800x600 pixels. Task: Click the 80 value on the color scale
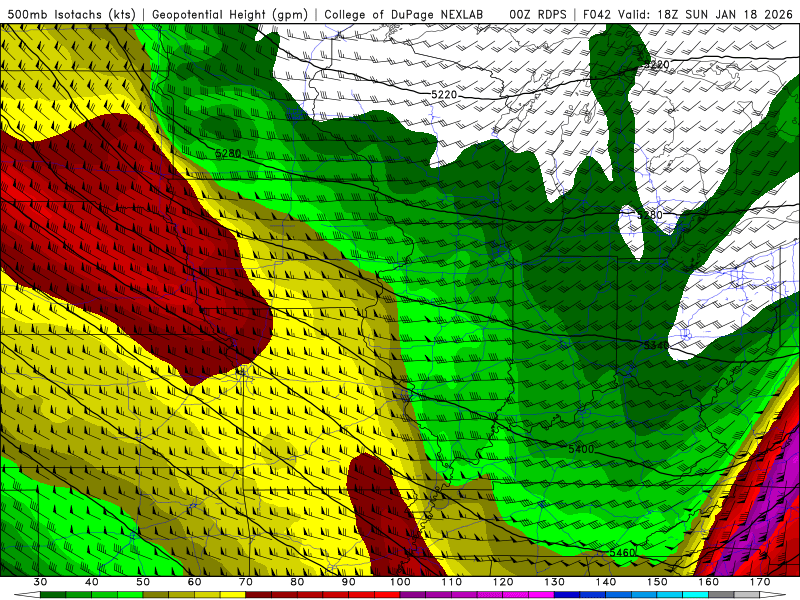pyautogui.click(x=297, y=582)
